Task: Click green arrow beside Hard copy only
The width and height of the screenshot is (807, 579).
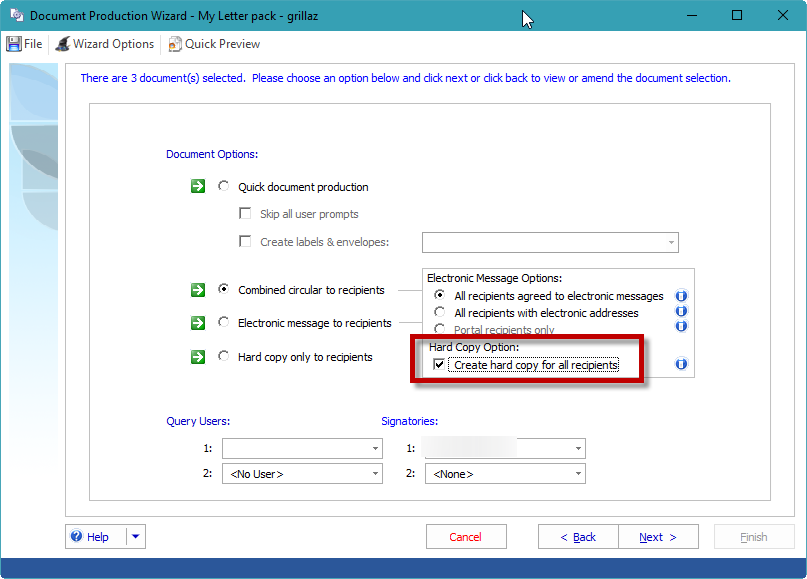Action: (x=198, y=357)
